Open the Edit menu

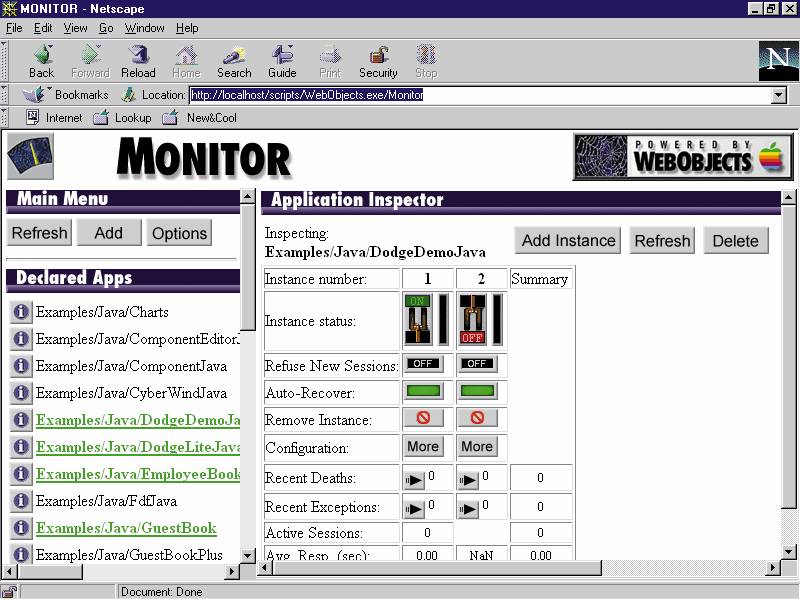click(43, 28)
